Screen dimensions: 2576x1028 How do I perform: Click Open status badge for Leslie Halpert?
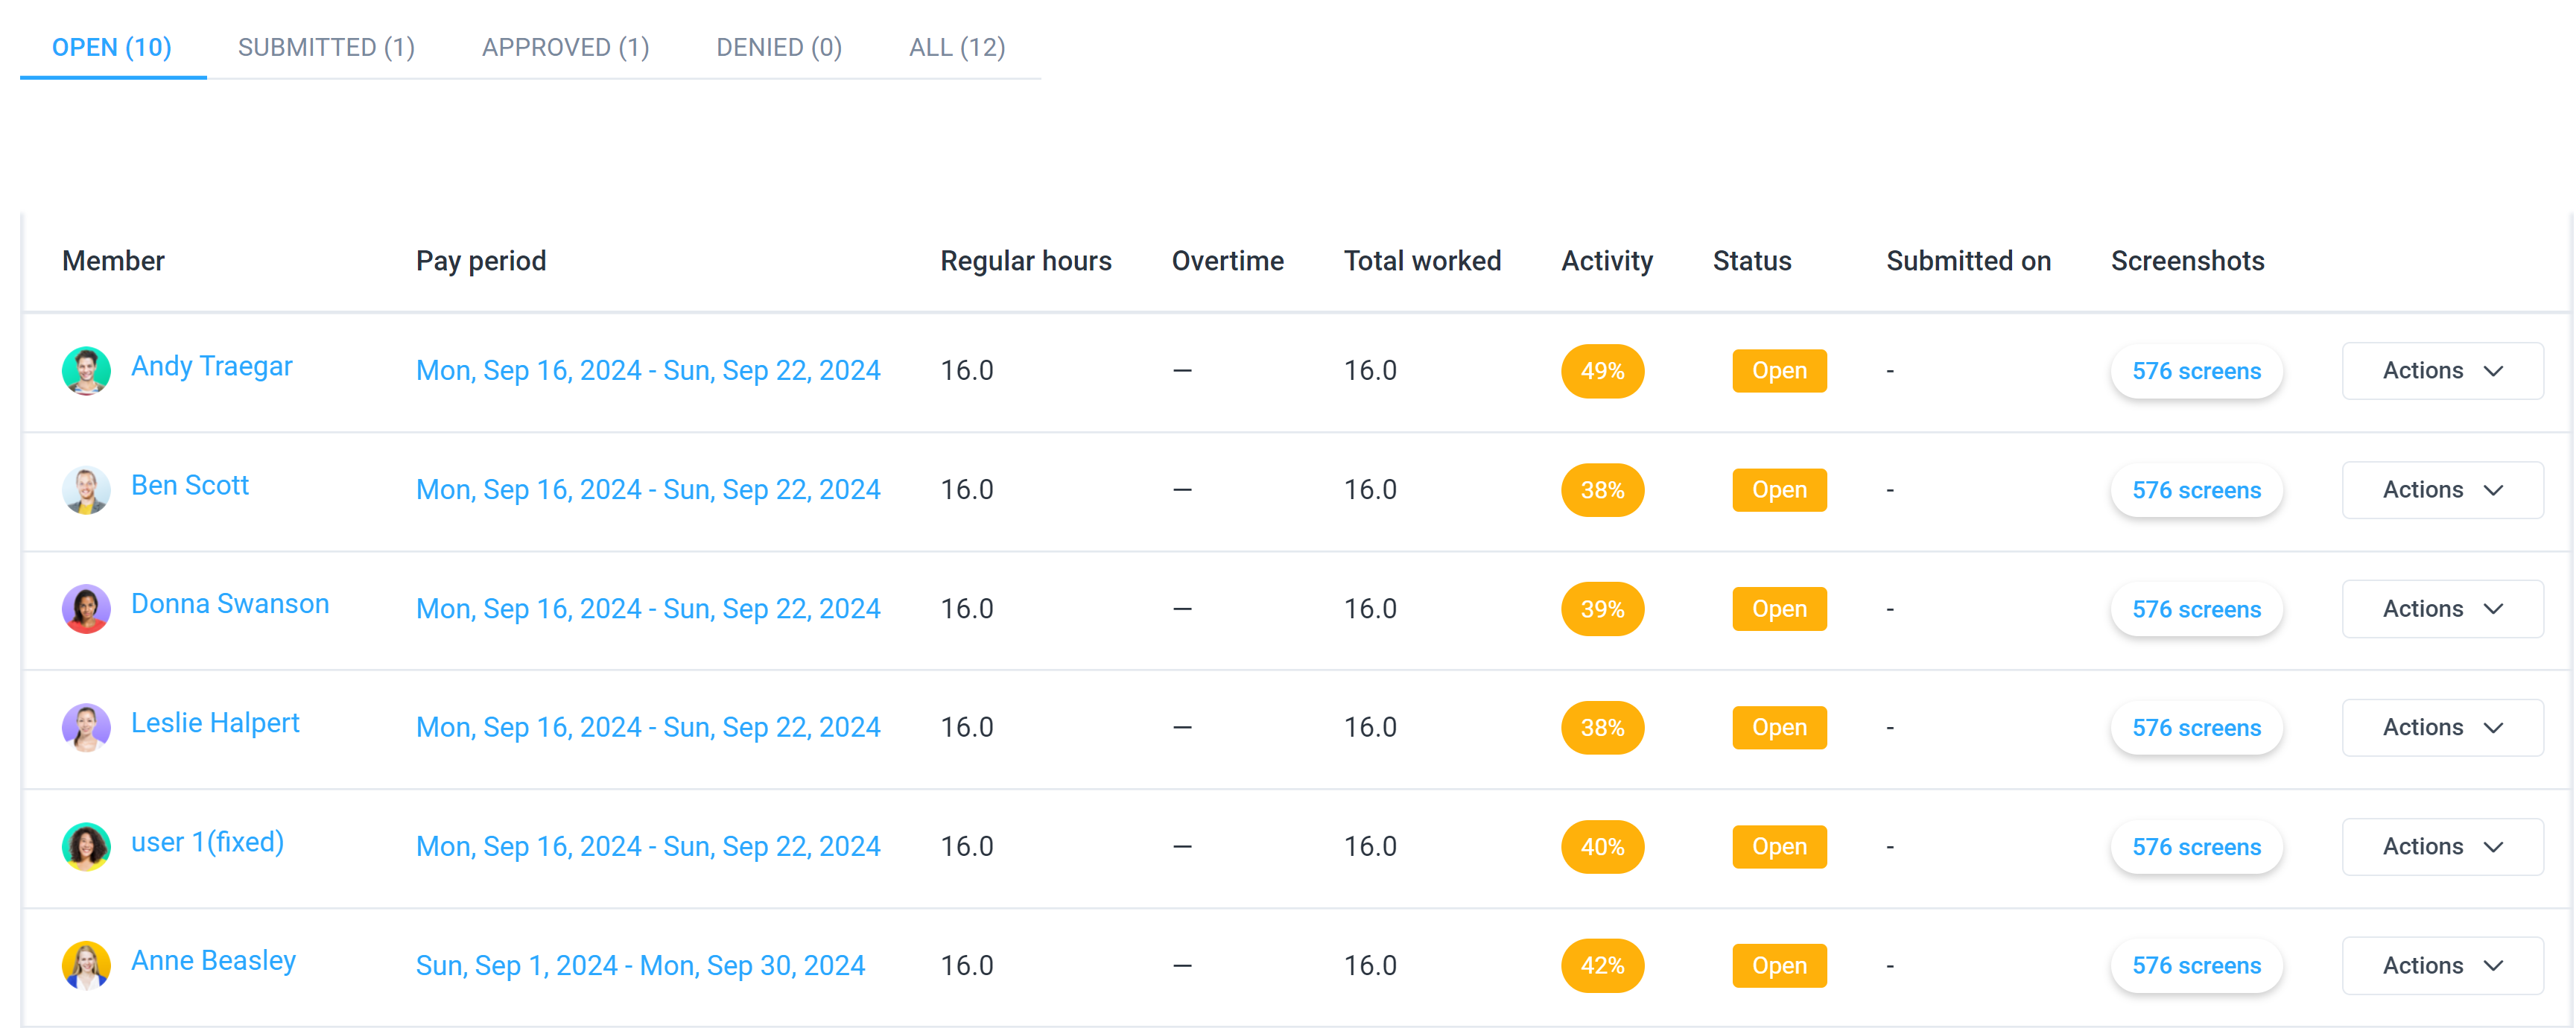pyautogui.click(x=1779, y=727)
